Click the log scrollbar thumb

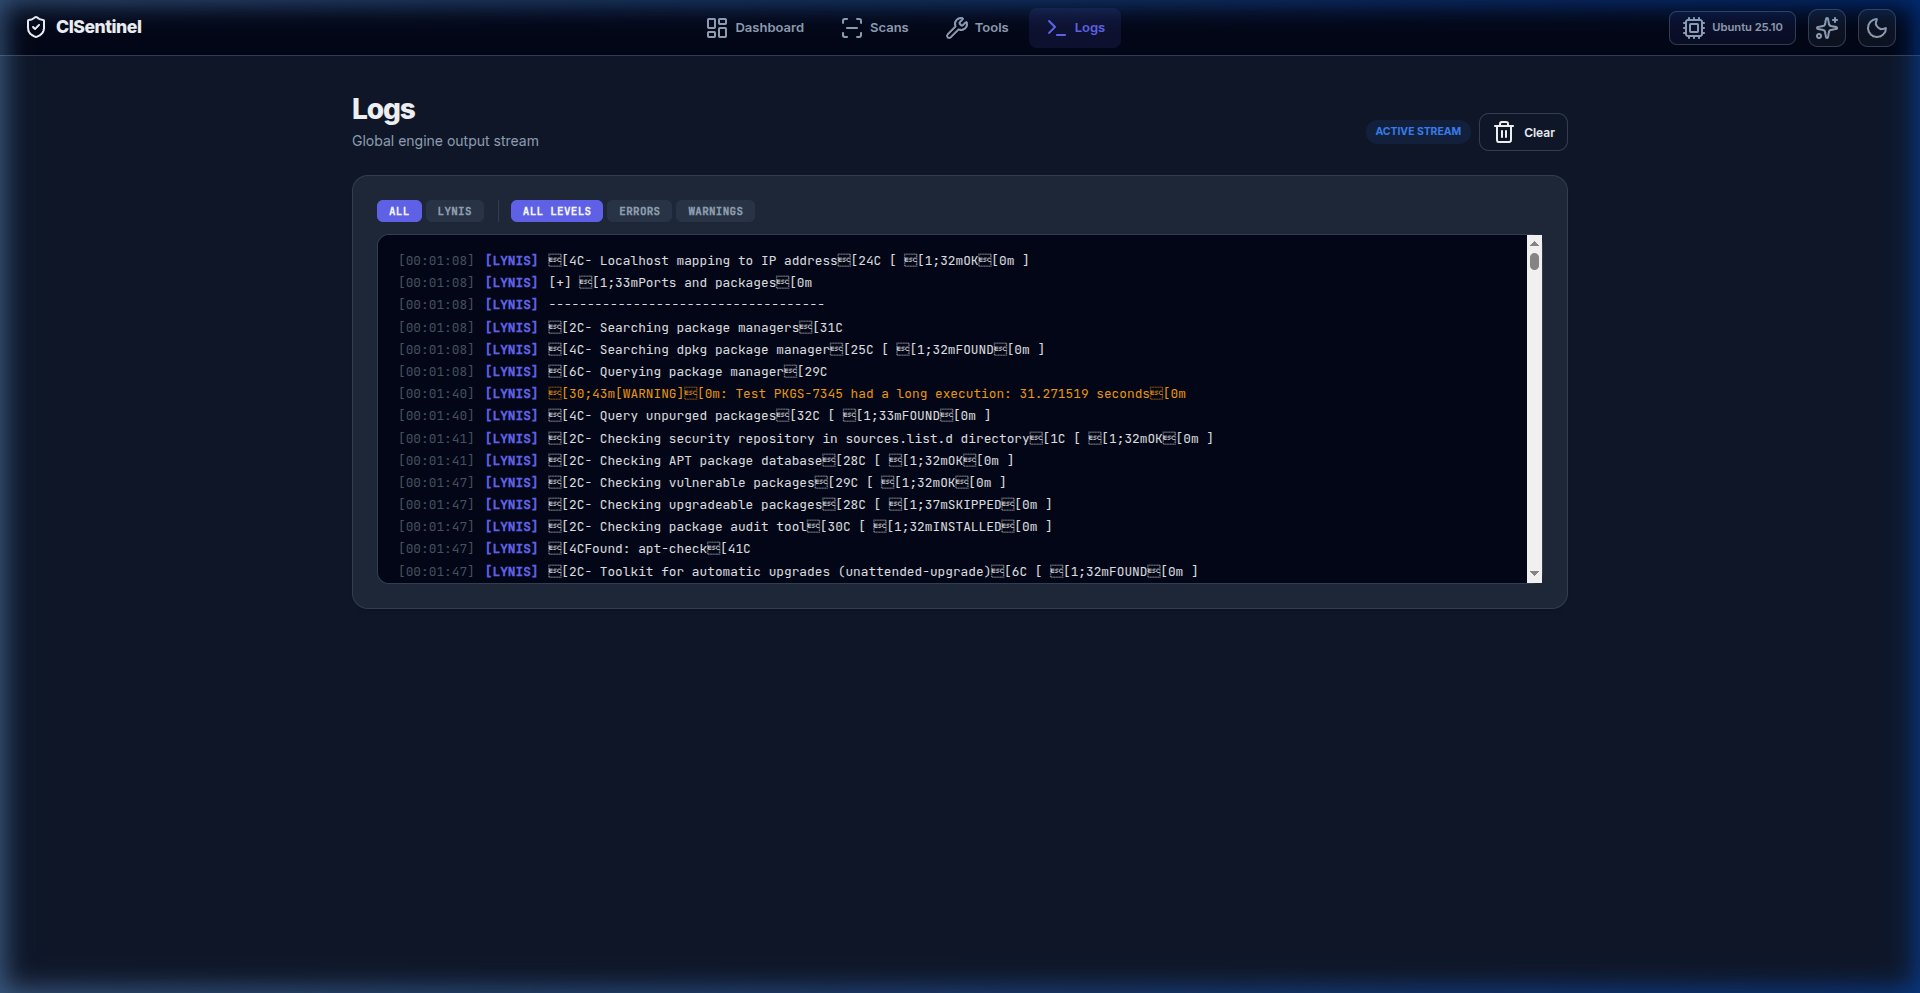click(x=1534, y=261)
